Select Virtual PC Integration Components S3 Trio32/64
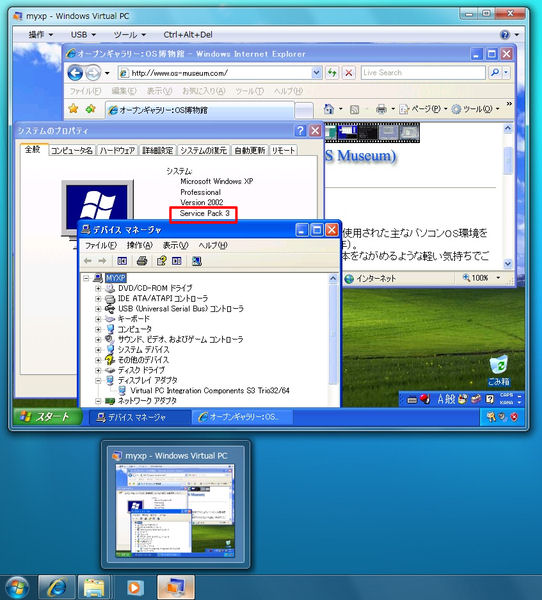Image resolution: width=542 pixels, height=600 pixels. pyautogui.click(x=209, y=391)
